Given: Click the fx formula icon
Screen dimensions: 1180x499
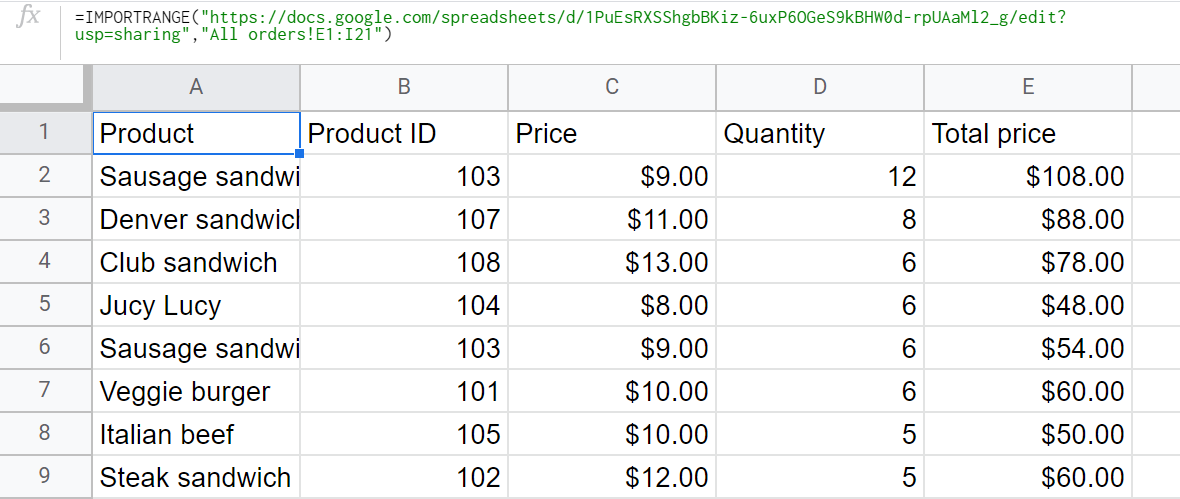Looking at the screenshot, I should tap(28, 17).
